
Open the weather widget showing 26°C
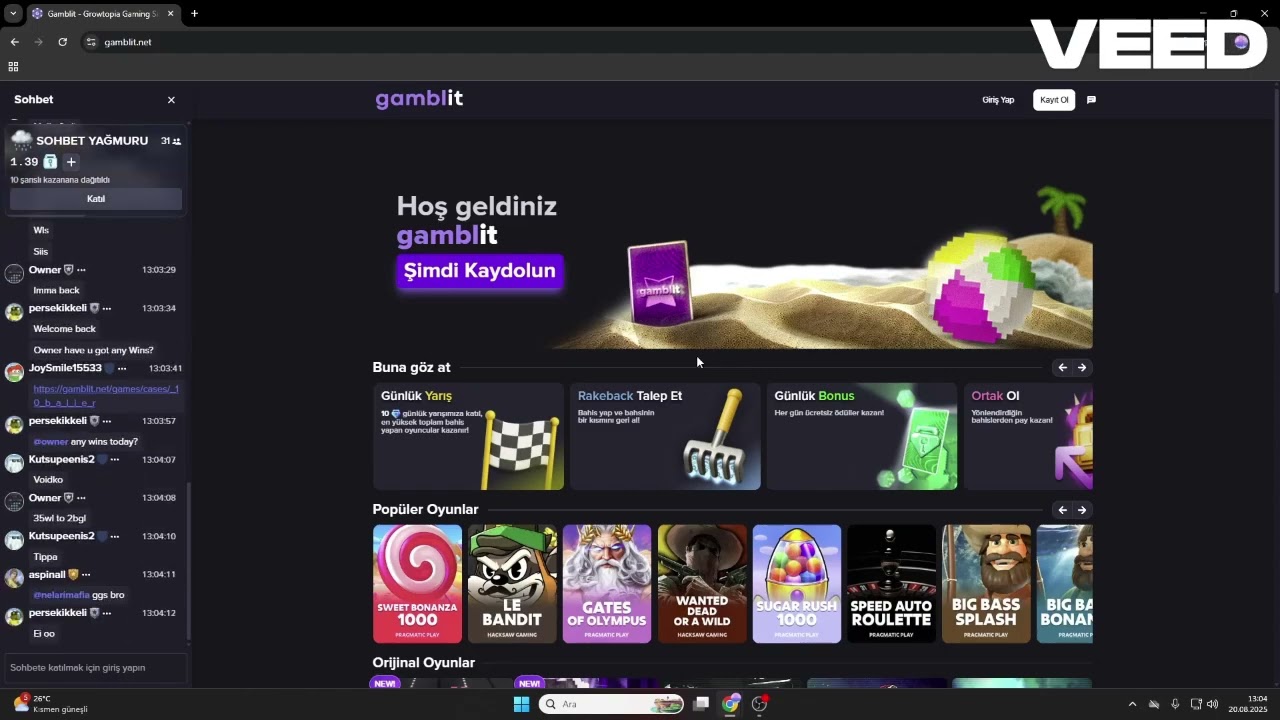coord(50,704)
